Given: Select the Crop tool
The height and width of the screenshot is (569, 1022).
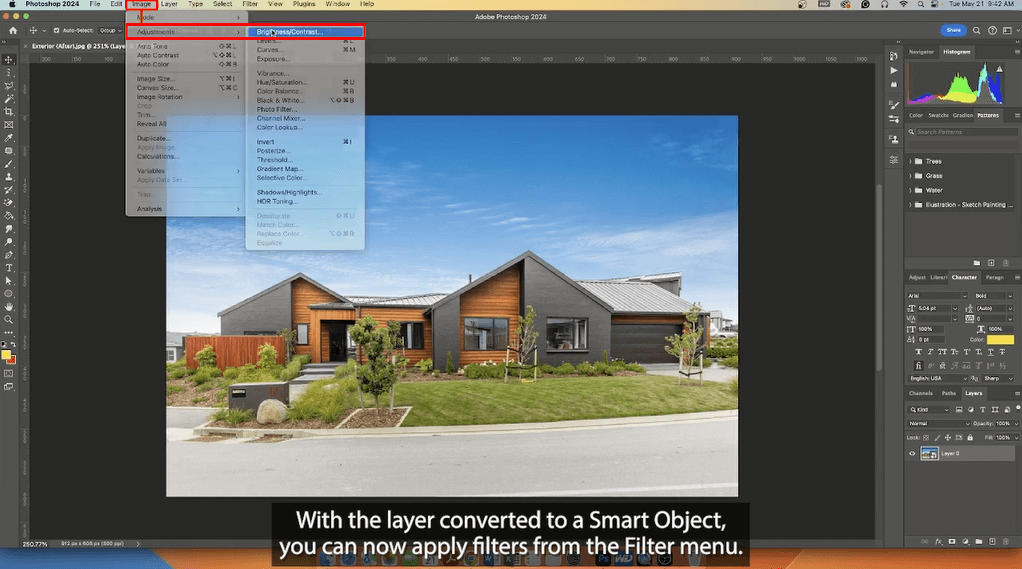Looking at the screenshot, I should pos(8,111).
